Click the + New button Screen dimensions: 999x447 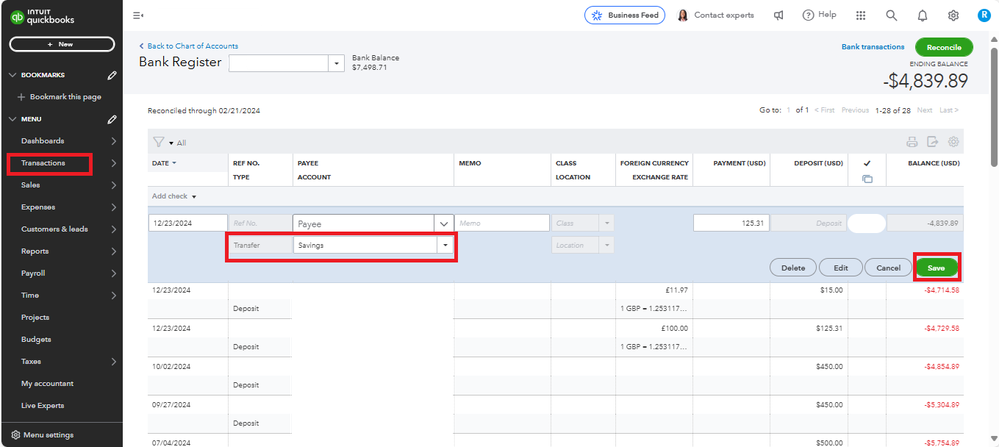(x=62, y=45)
